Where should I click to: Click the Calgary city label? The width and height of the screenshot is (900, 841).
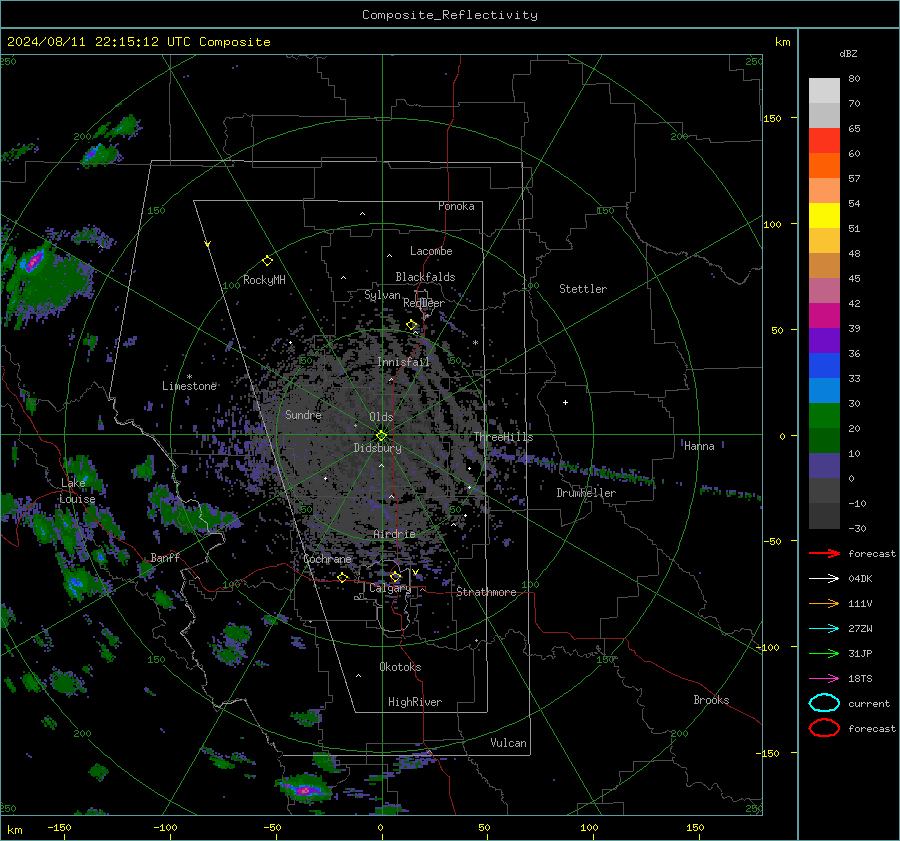coord(390,588)
